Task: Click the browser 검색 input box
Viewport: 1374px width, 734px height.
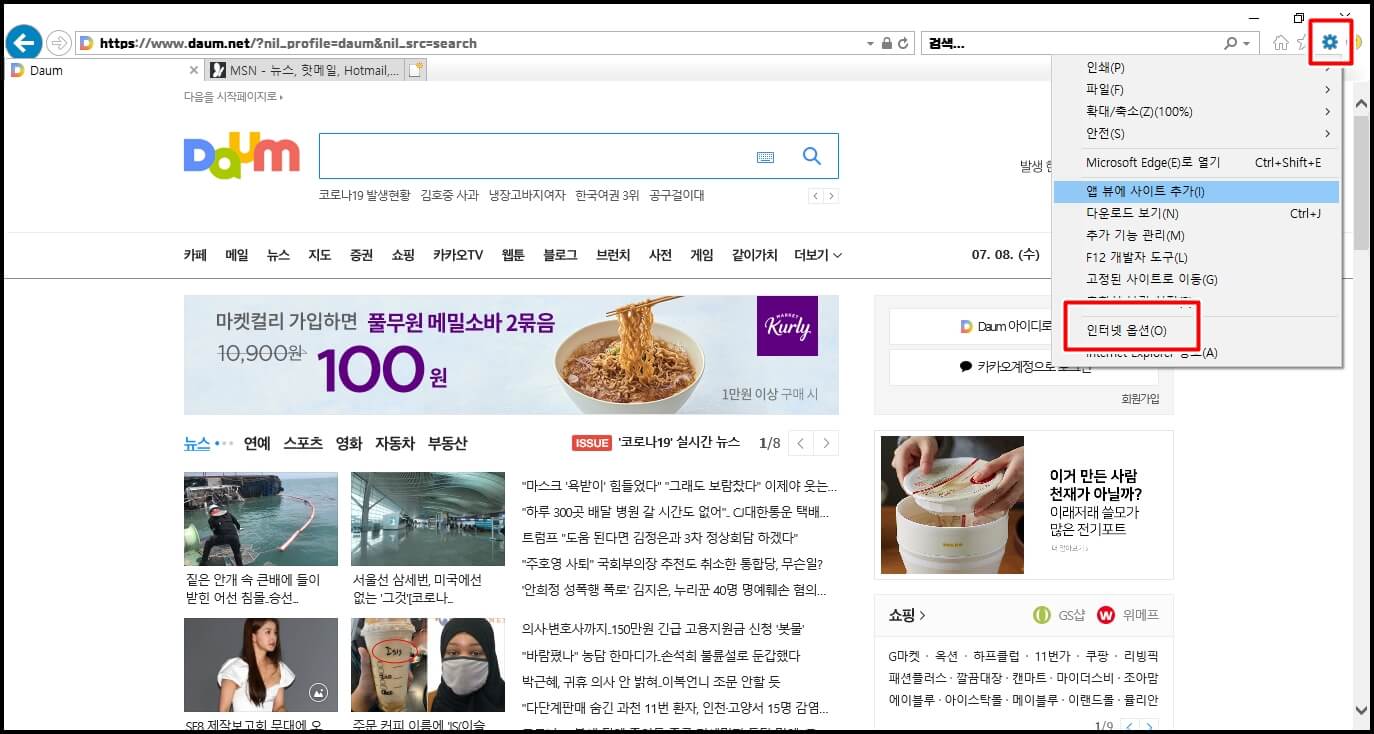Action: coord(1070,44)
